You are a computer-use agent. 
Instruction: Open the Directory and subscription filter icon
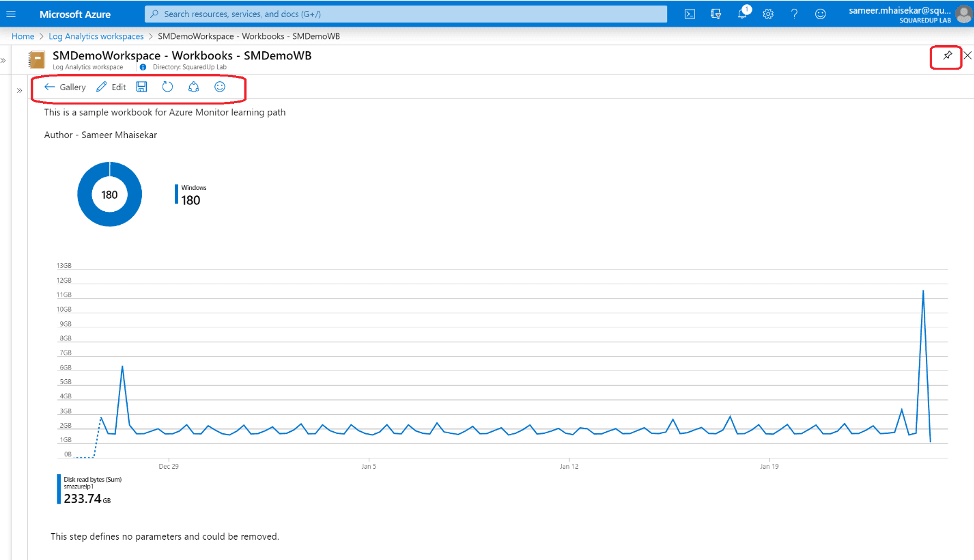[716, 14]
